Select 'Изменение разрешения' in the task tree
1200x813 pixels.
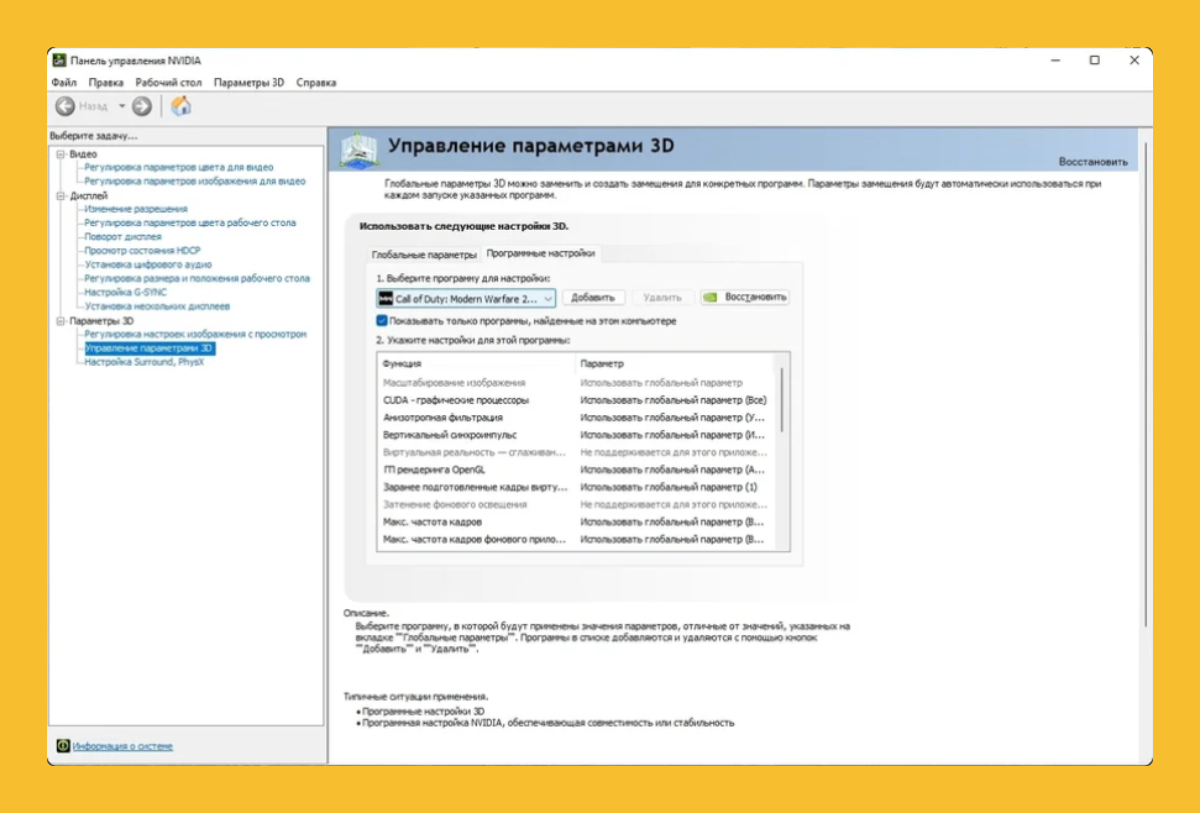coord(136,209)
